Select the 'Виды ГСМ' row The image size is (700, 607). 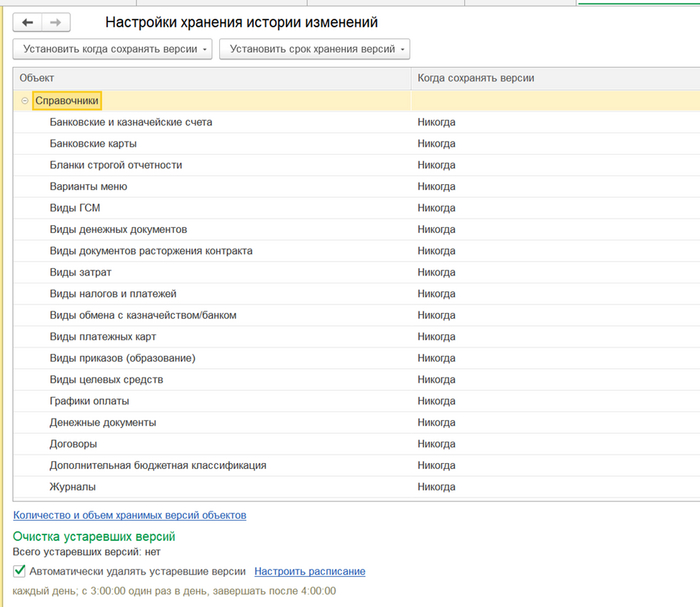click(75, 208)
